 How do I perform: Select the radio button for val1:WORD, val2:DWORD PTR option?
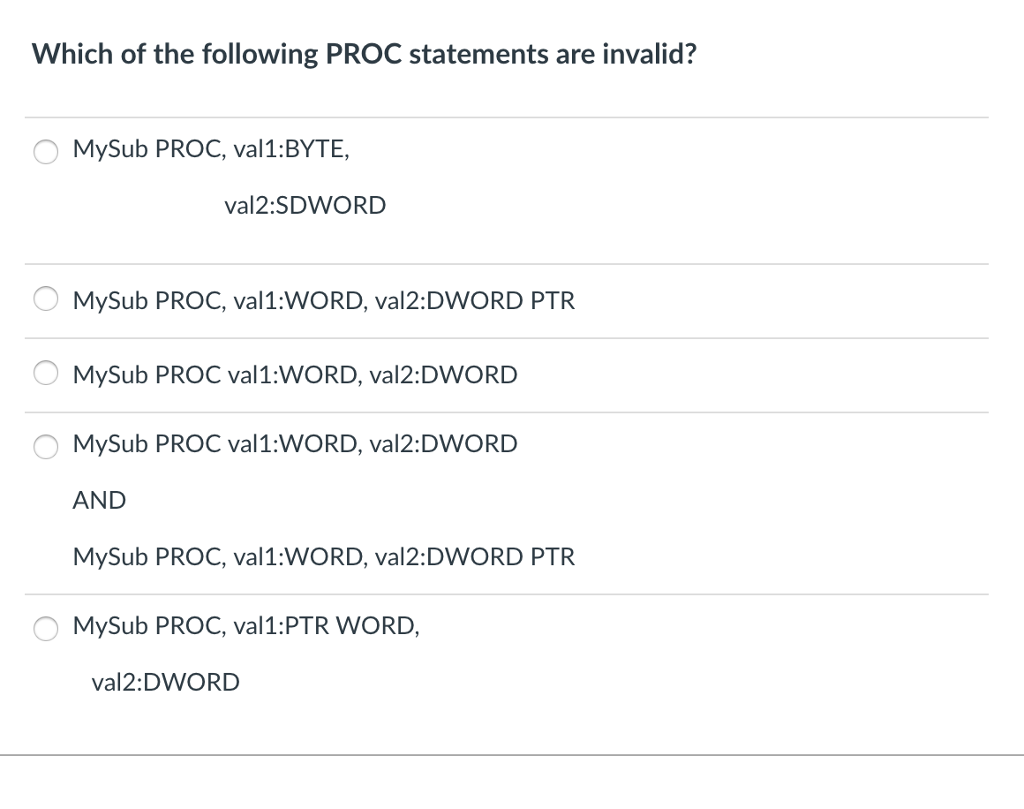point(45,298)
